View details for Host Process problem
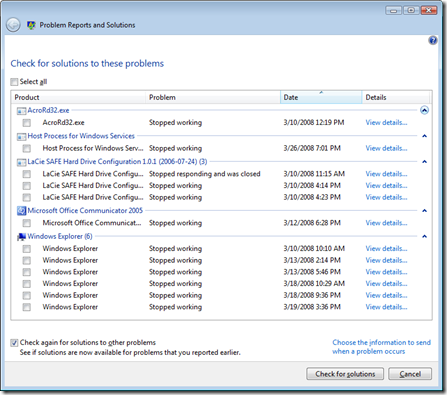 click(386, 148)
